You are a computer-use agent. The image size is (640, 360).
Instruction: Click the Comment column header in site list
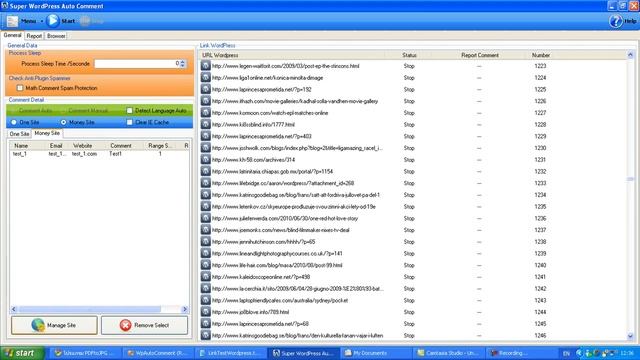tap(121, 145)
